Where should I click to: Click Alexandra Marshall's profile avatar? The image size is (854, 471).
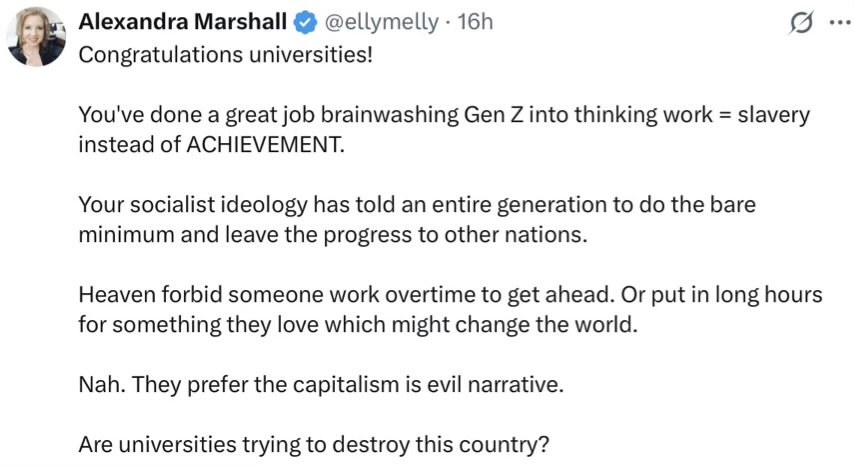click(x=37, y=37)
